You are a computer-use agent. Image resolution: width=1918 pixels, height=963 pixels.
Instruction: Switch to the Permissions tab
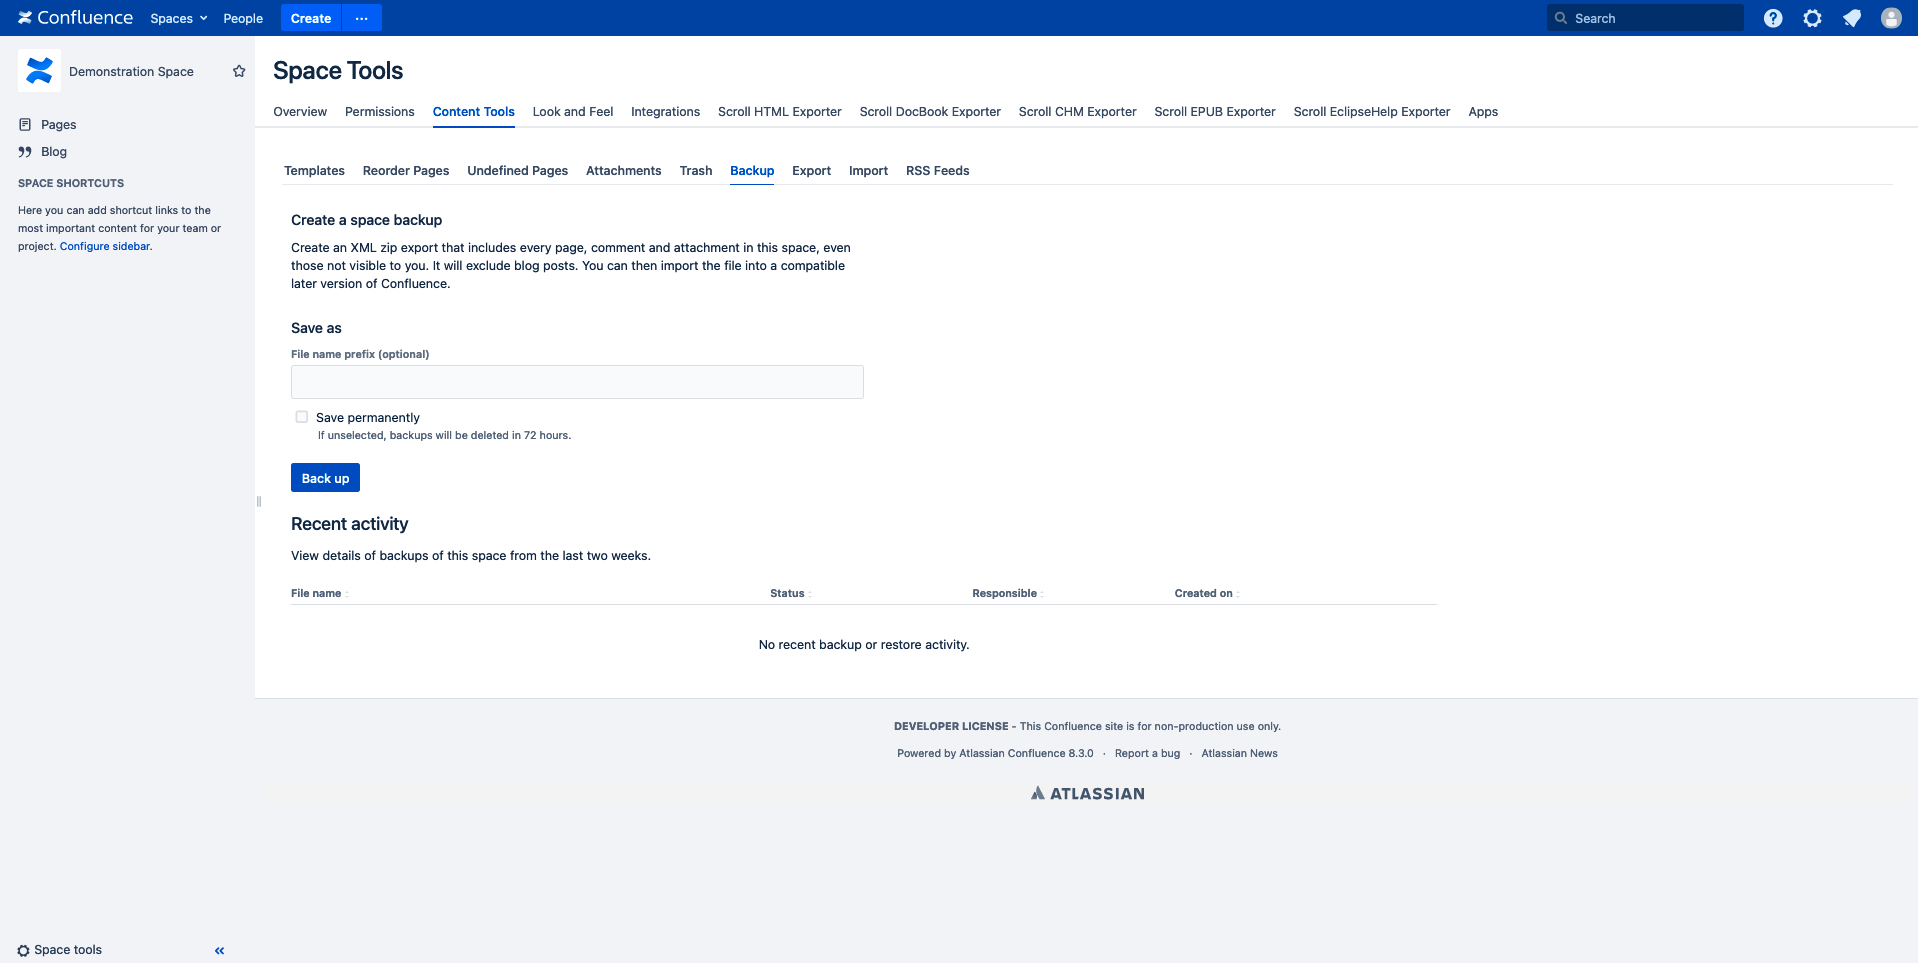pos(379,112)
